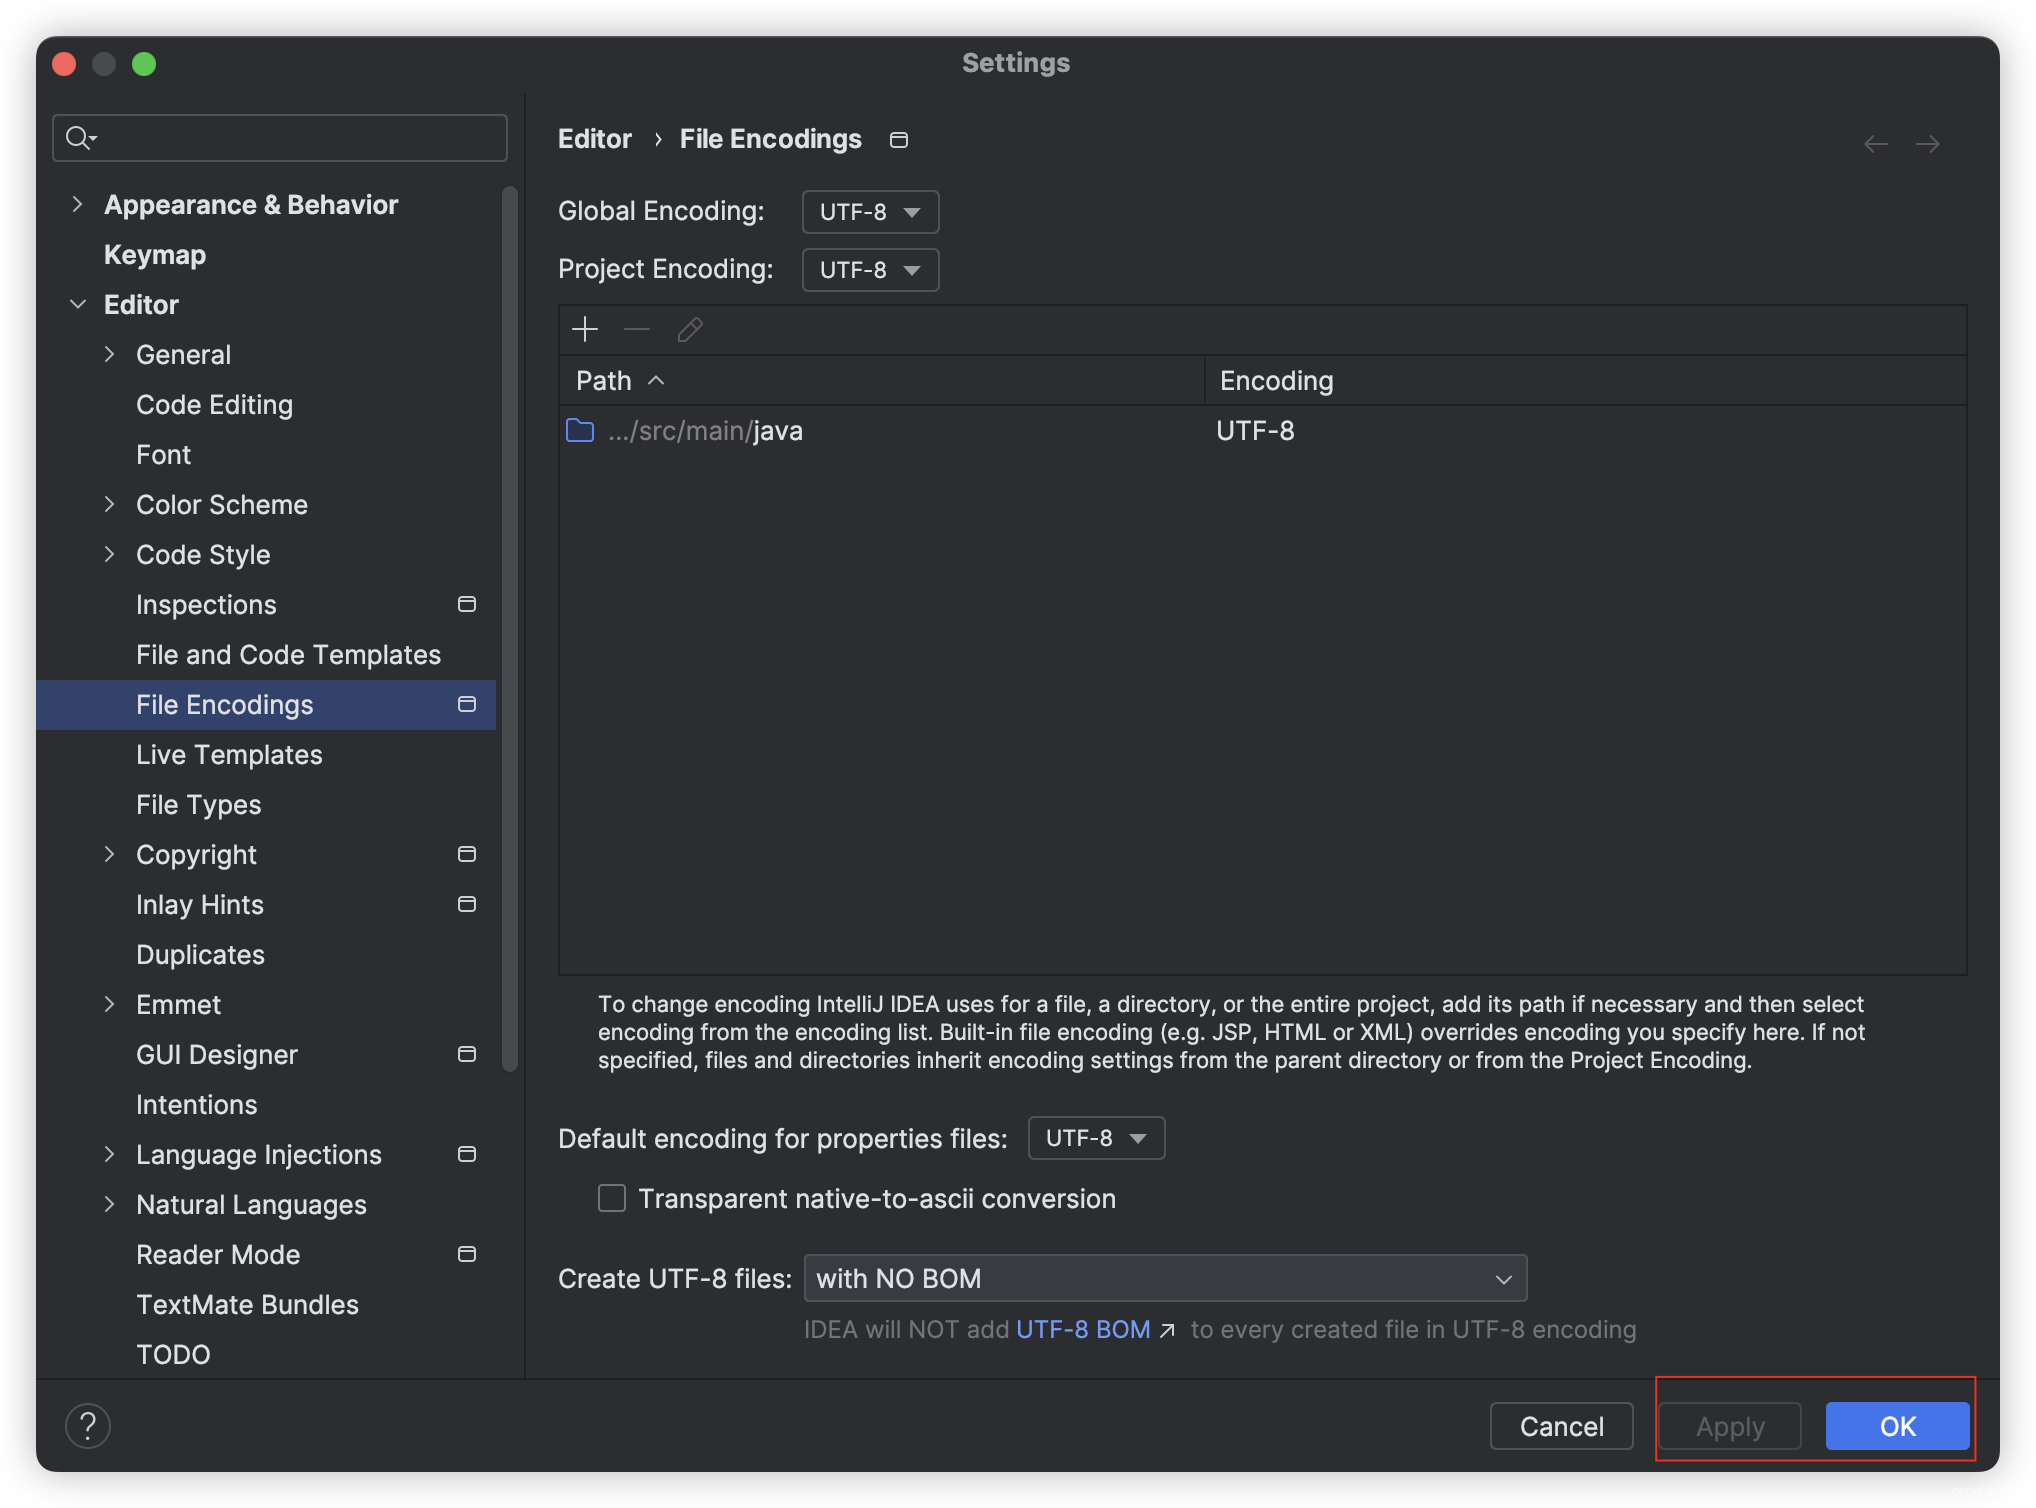Click the OK button
This screenshot has height=1508, width=2036.
pos(1897,1426)
